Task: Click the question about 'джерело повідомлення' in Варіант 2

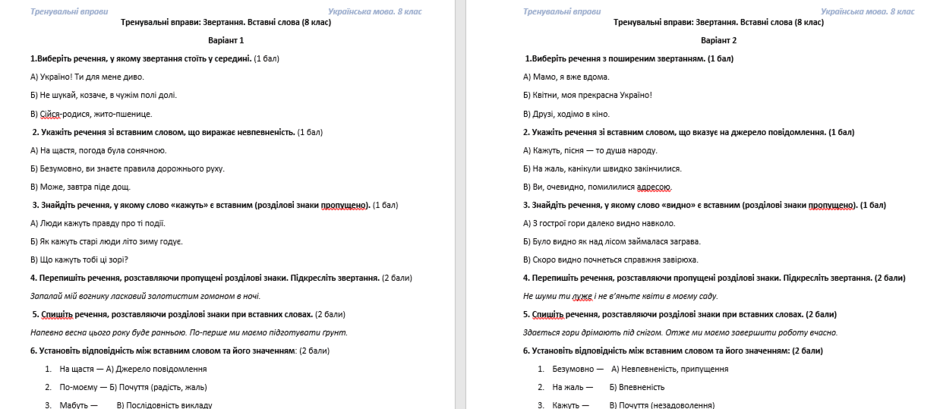Action: click(x=689, y=132)
